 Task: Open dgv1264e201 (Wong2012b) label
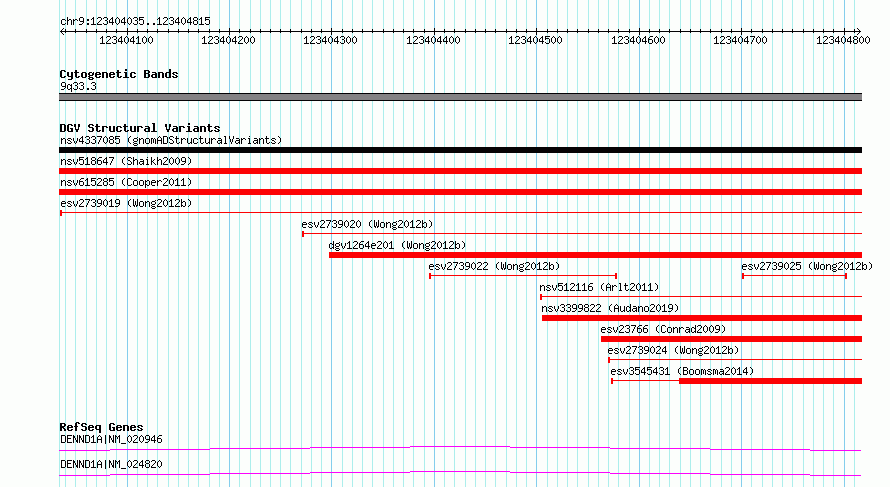pos(397,245)
